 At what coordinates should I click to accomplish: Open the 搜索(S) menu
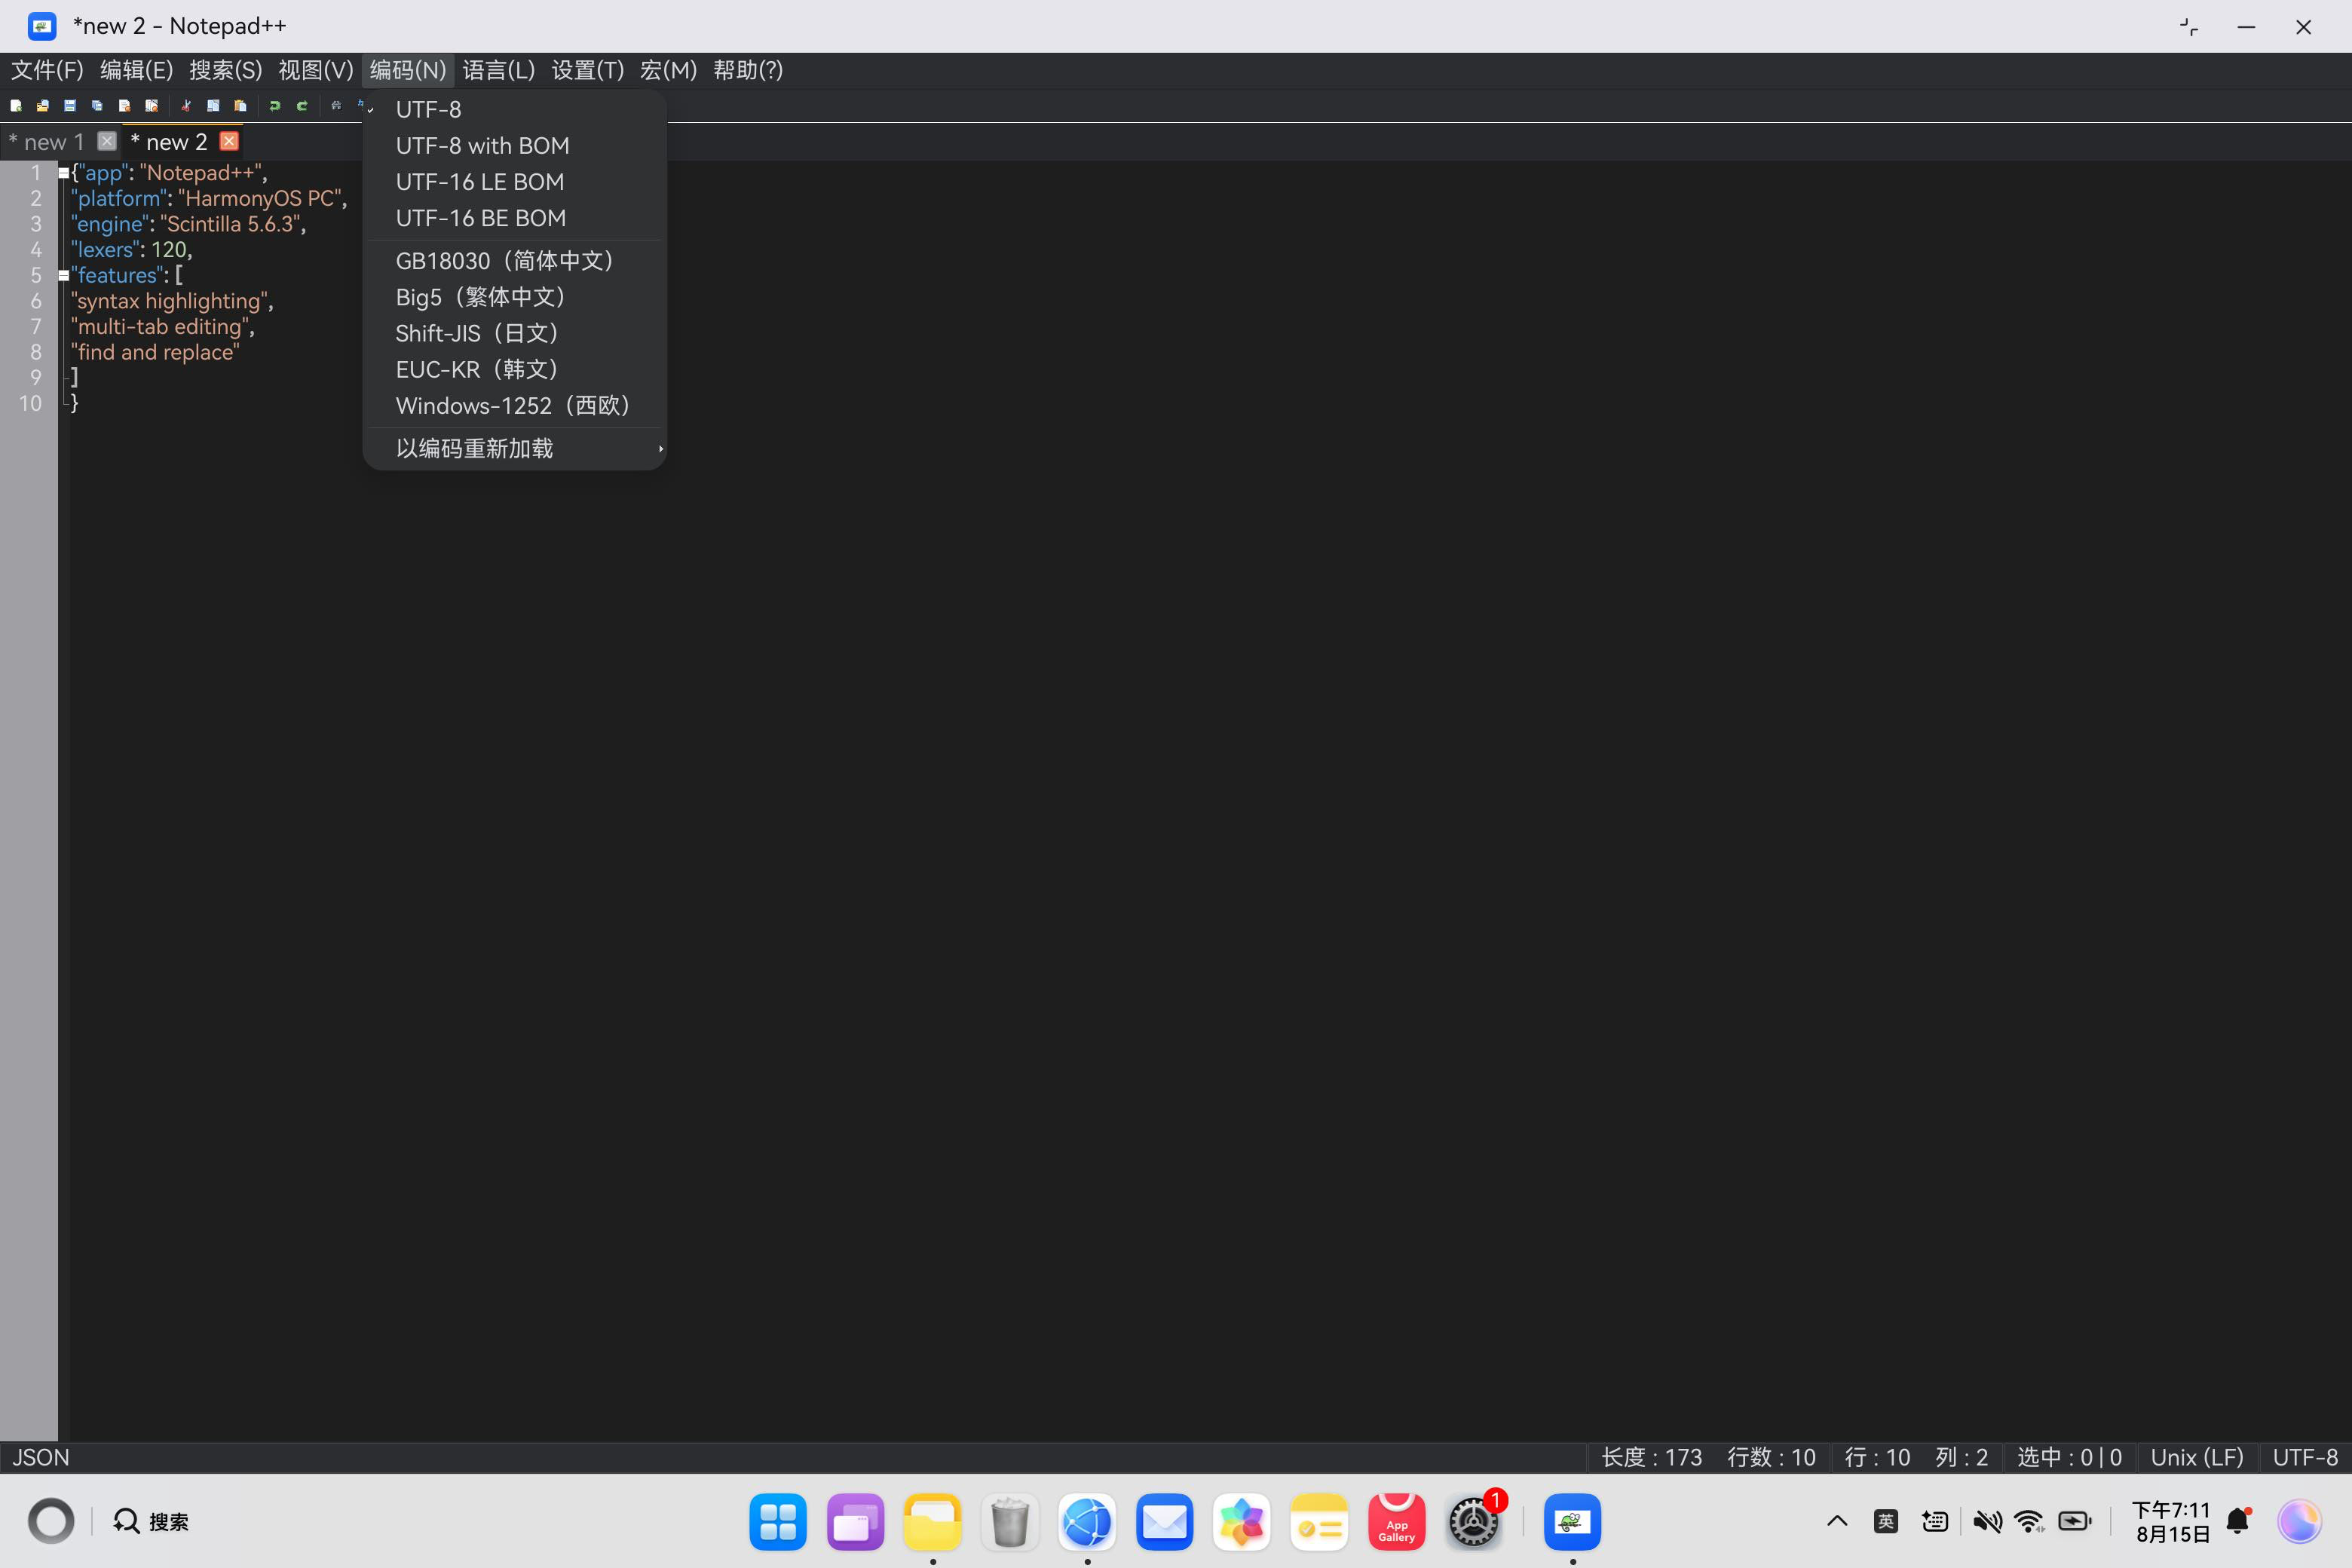[x=225, y=70]
